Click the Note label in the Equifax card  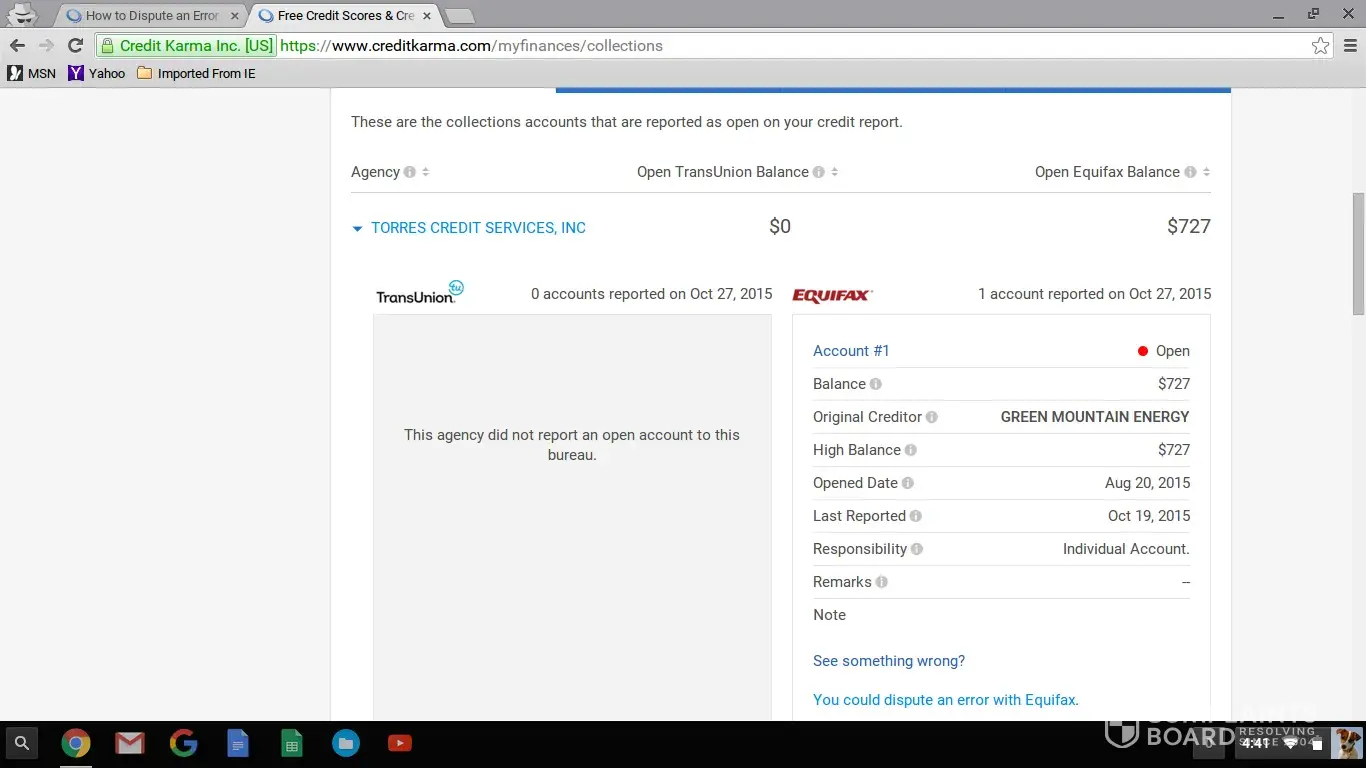pyautogui.click(x=829, y=615)
